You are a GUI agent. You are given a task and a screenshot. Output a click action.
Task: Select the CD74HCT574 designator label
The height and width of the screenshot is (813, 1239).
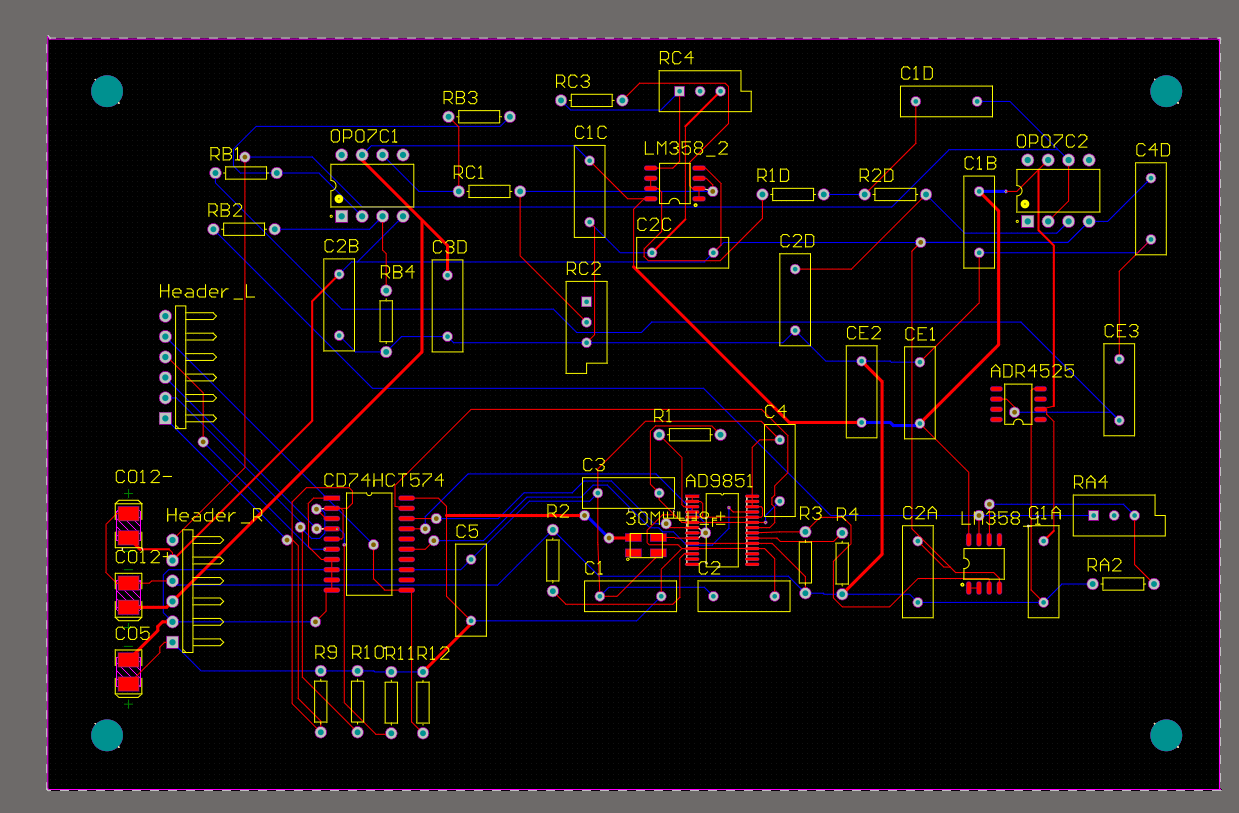383,480
